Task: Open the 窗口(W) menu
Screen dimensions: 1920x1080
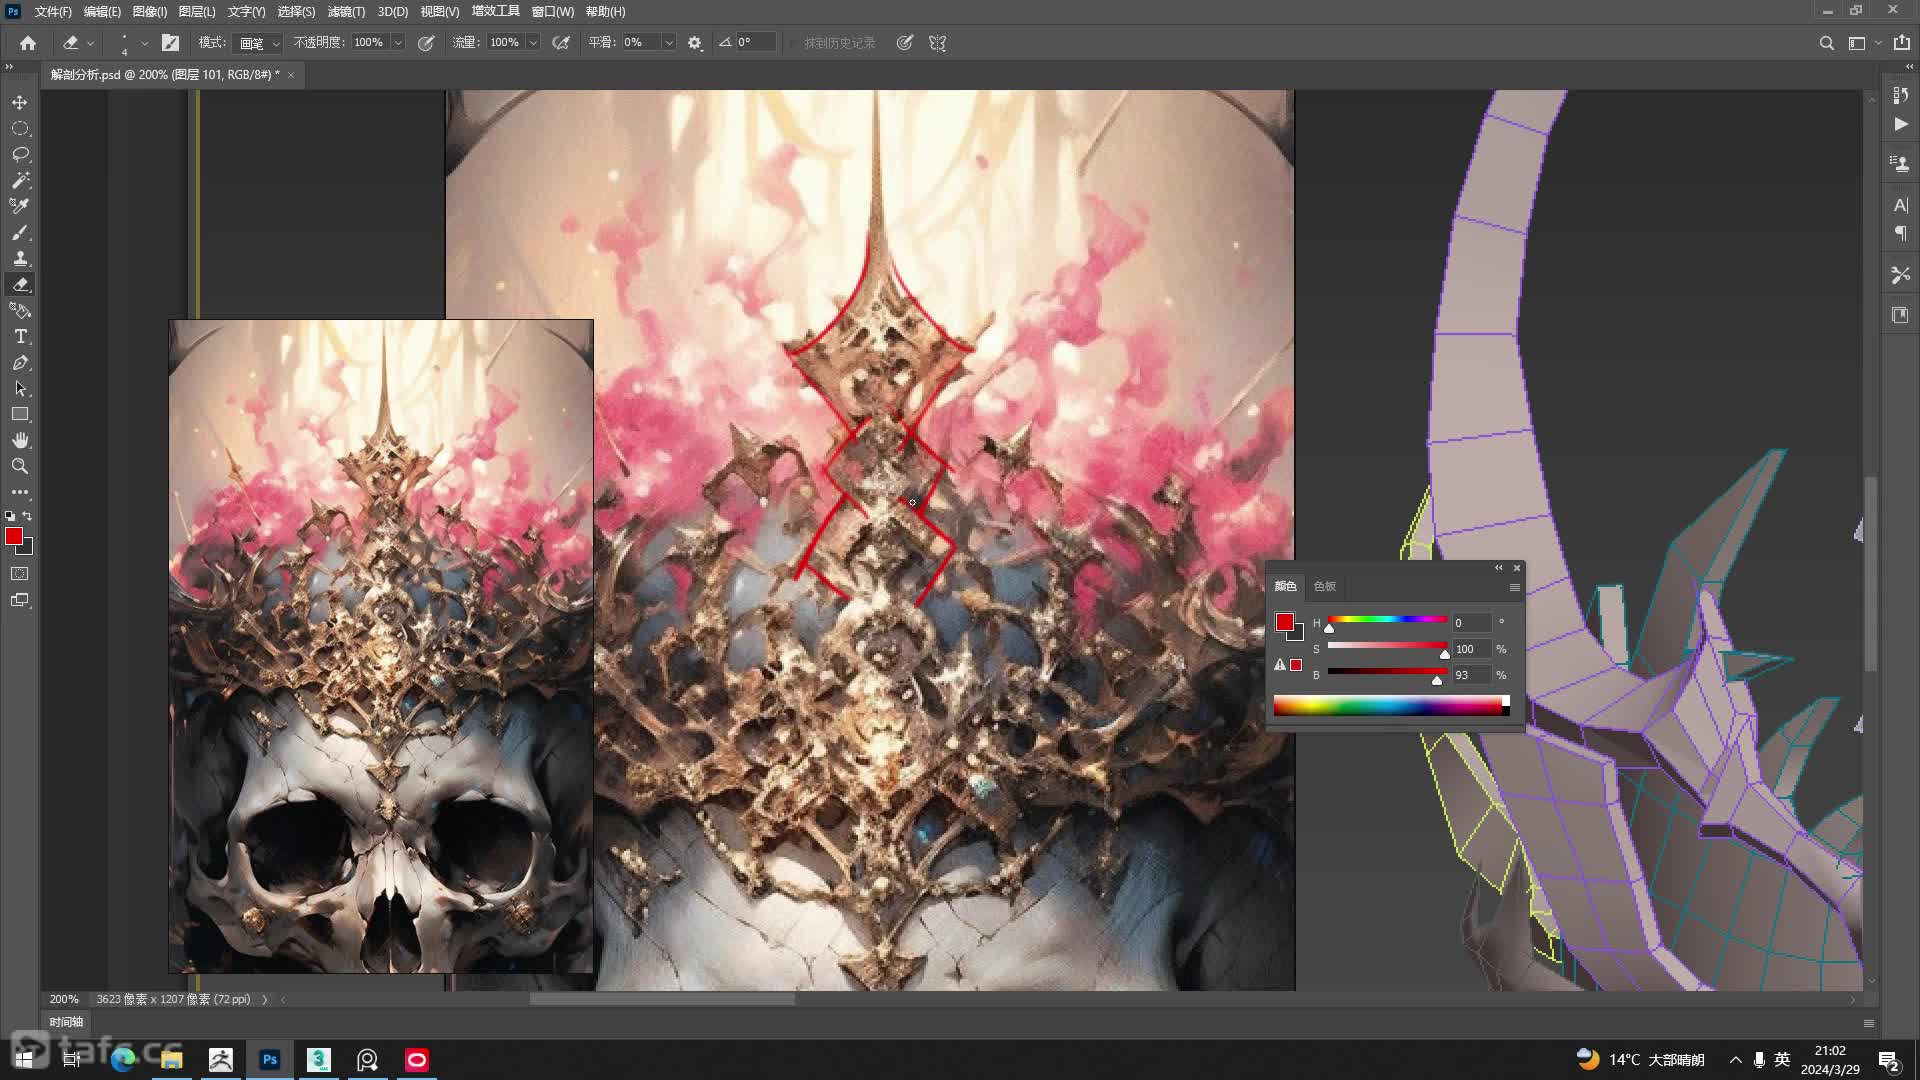Action: tap(553, 12)
